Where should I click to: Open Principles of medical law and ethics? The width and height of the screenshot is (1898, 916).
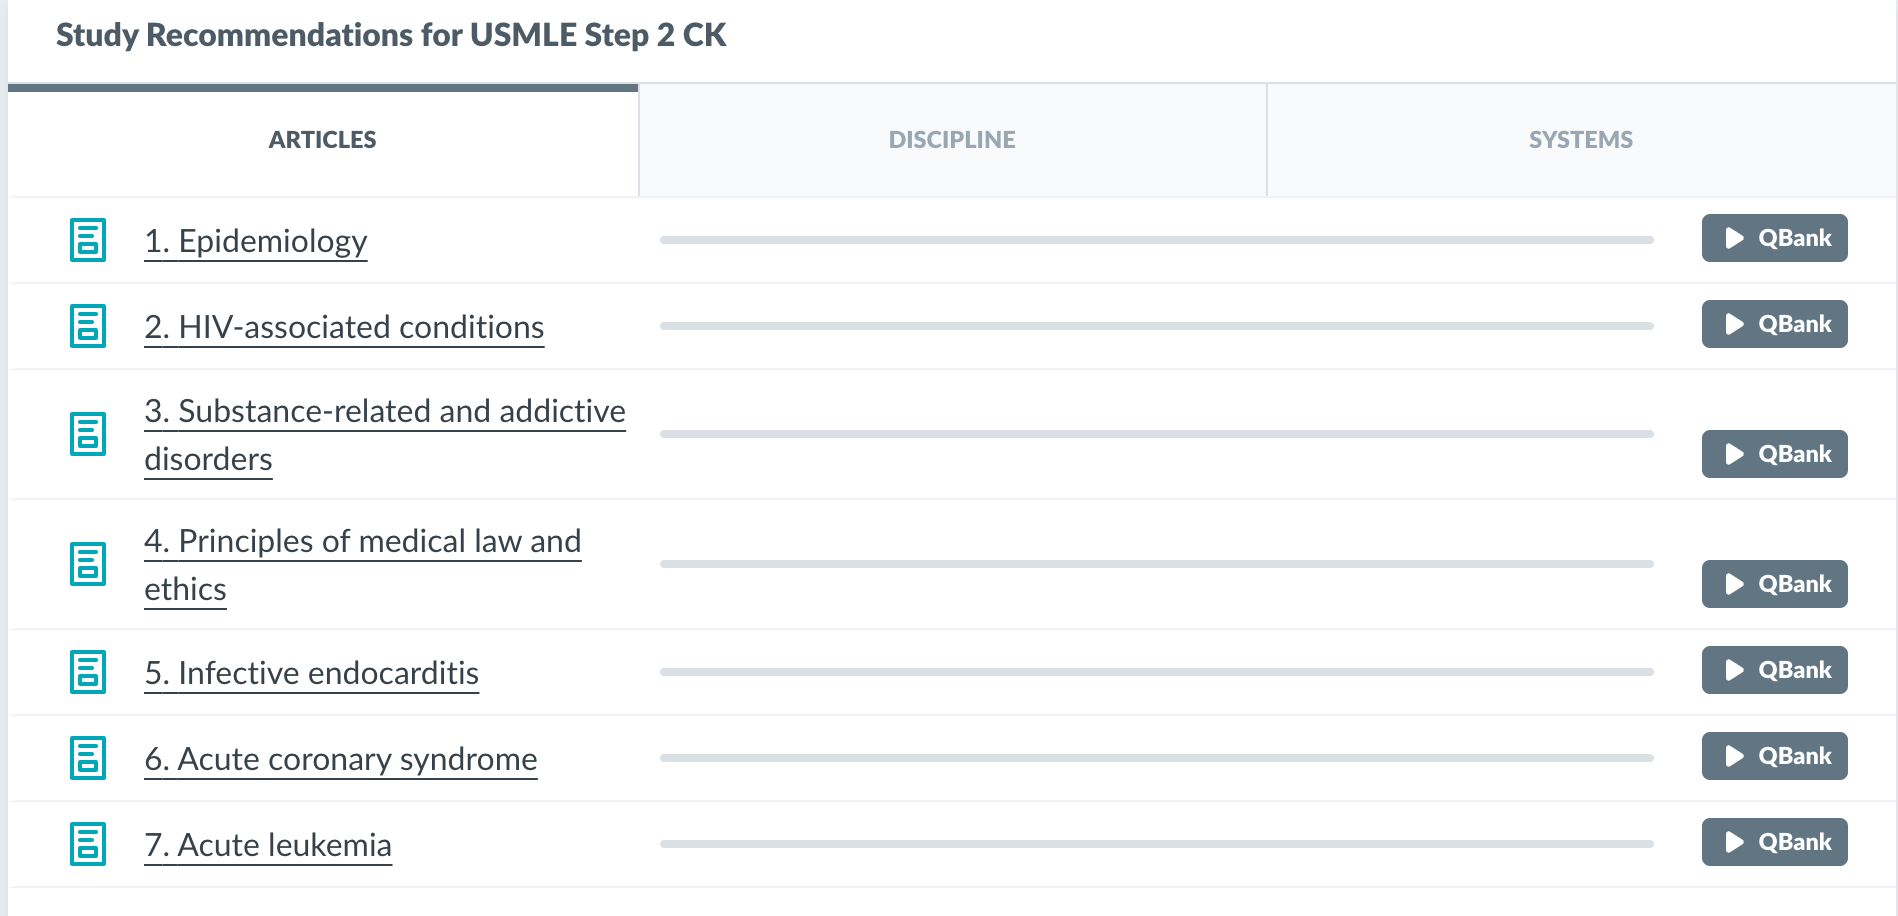click(x=362, y=542)
